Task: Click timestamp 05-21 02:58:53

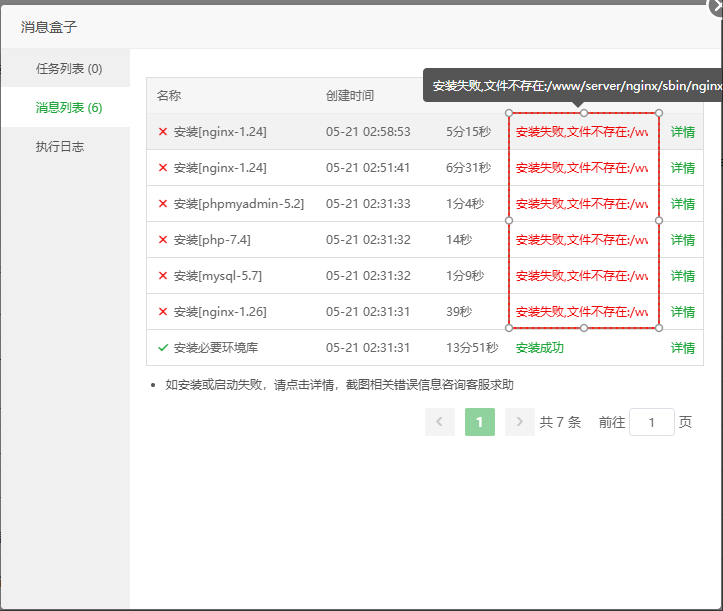Action: (368, 132)
